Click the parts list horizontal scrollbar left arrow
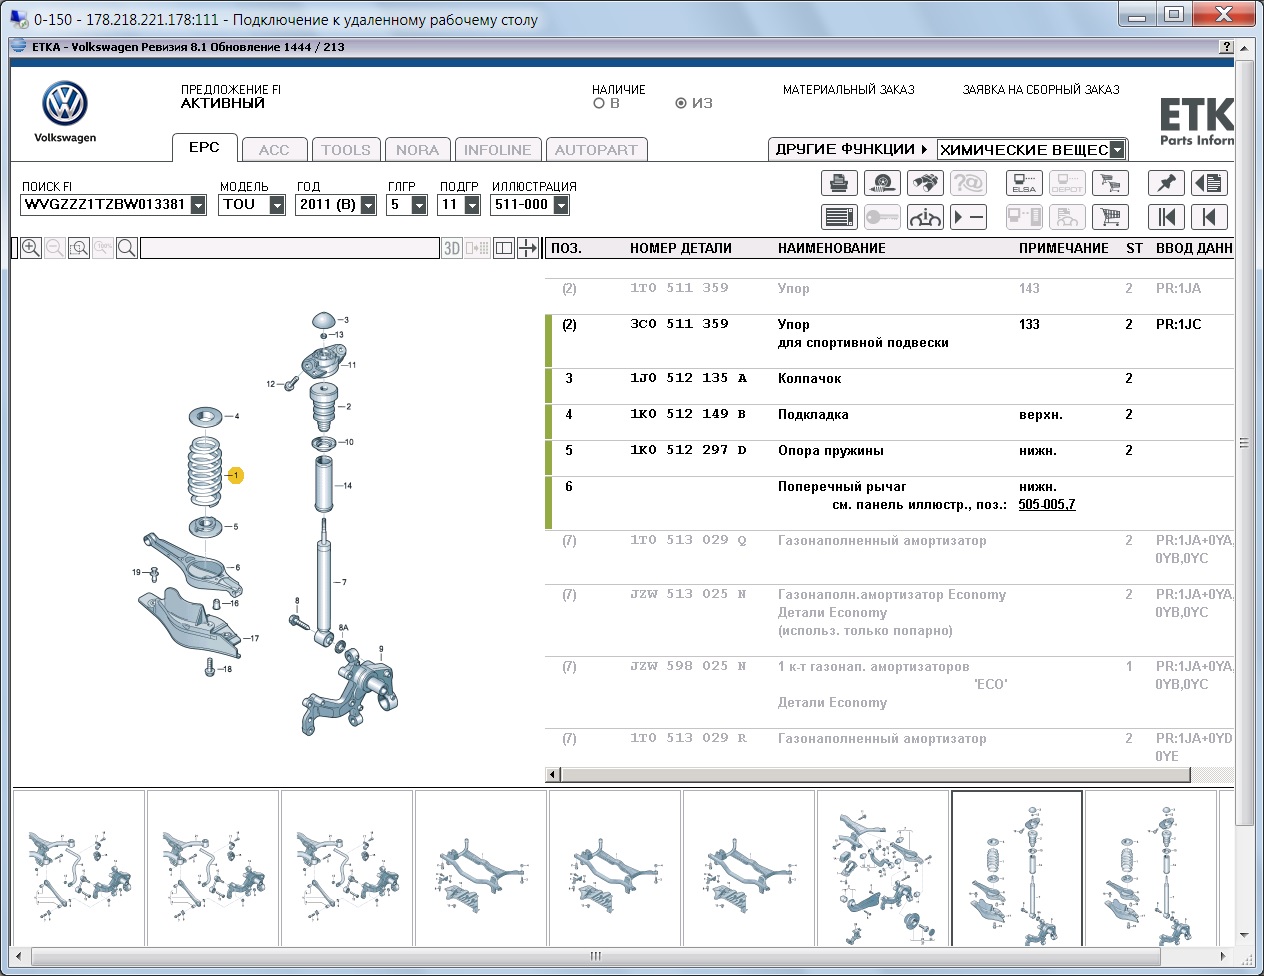Viewport: 1264px width, 976px height. (x=552, y=774)
